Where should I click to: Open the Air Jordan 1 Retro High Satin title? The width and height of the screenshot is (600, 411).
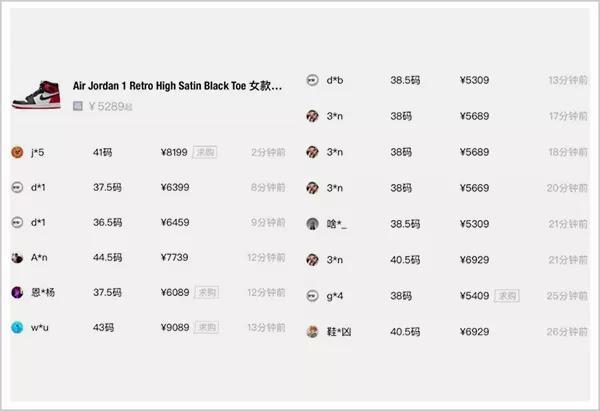click(x=177, y=86)
